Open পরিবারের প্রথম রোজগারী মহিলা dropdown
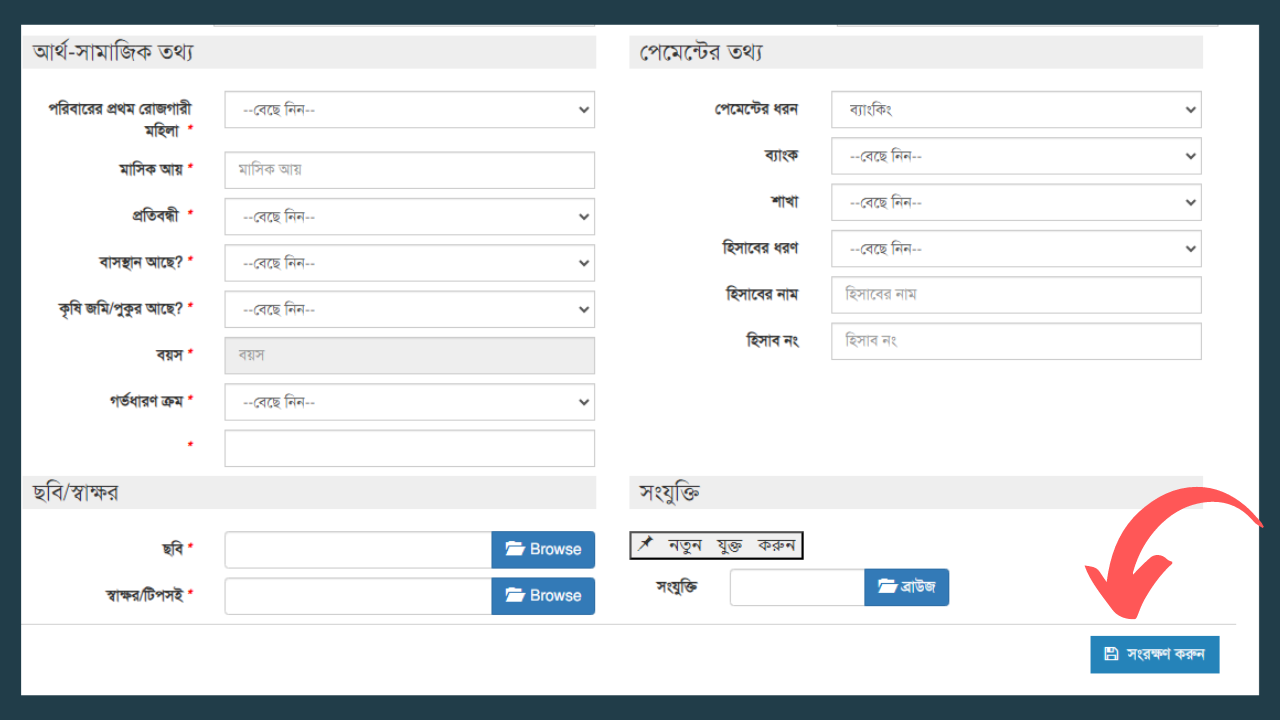The width and height of the screenshot is (1280, 720). pyautogui.click(x=409, y=110)
